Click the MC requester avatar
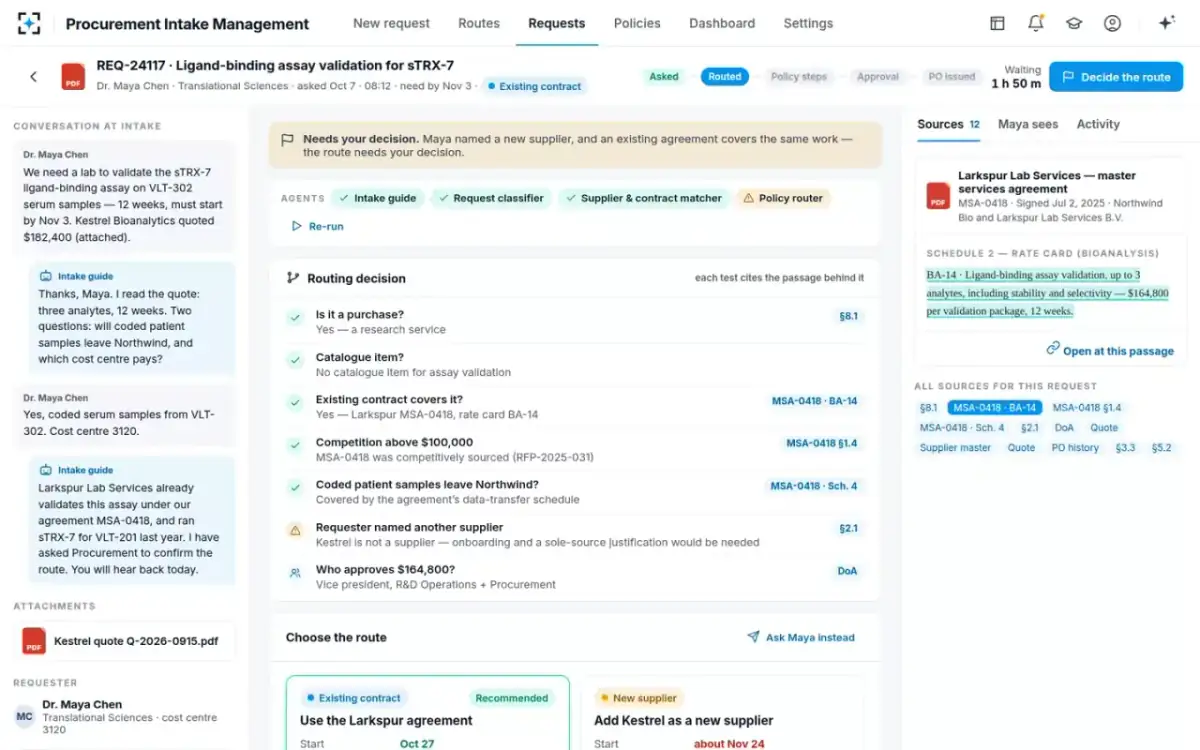Viewport: 1200px width, 750px height. (24, 716)
